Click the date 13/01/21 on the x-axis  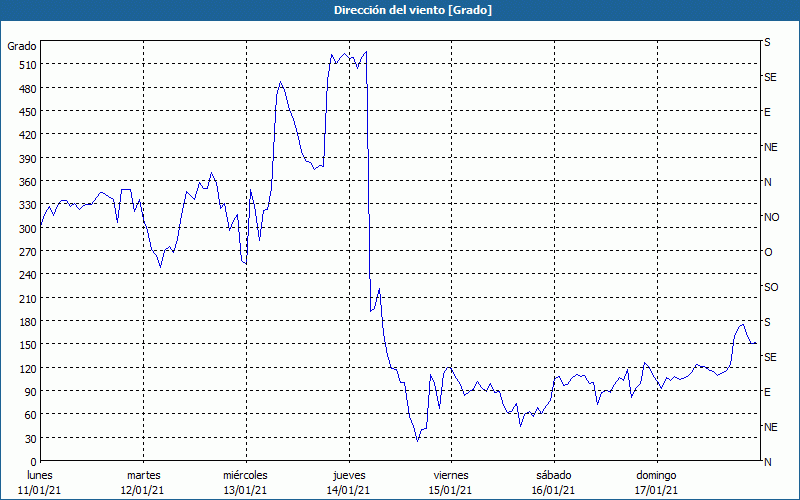click(245, 490)
